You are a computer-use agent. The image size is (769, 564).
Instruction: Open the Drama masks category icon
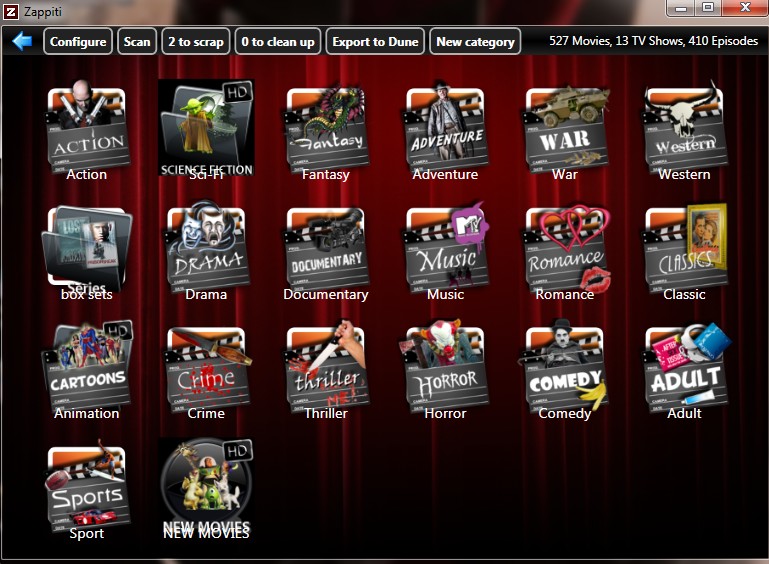(206, 248)
